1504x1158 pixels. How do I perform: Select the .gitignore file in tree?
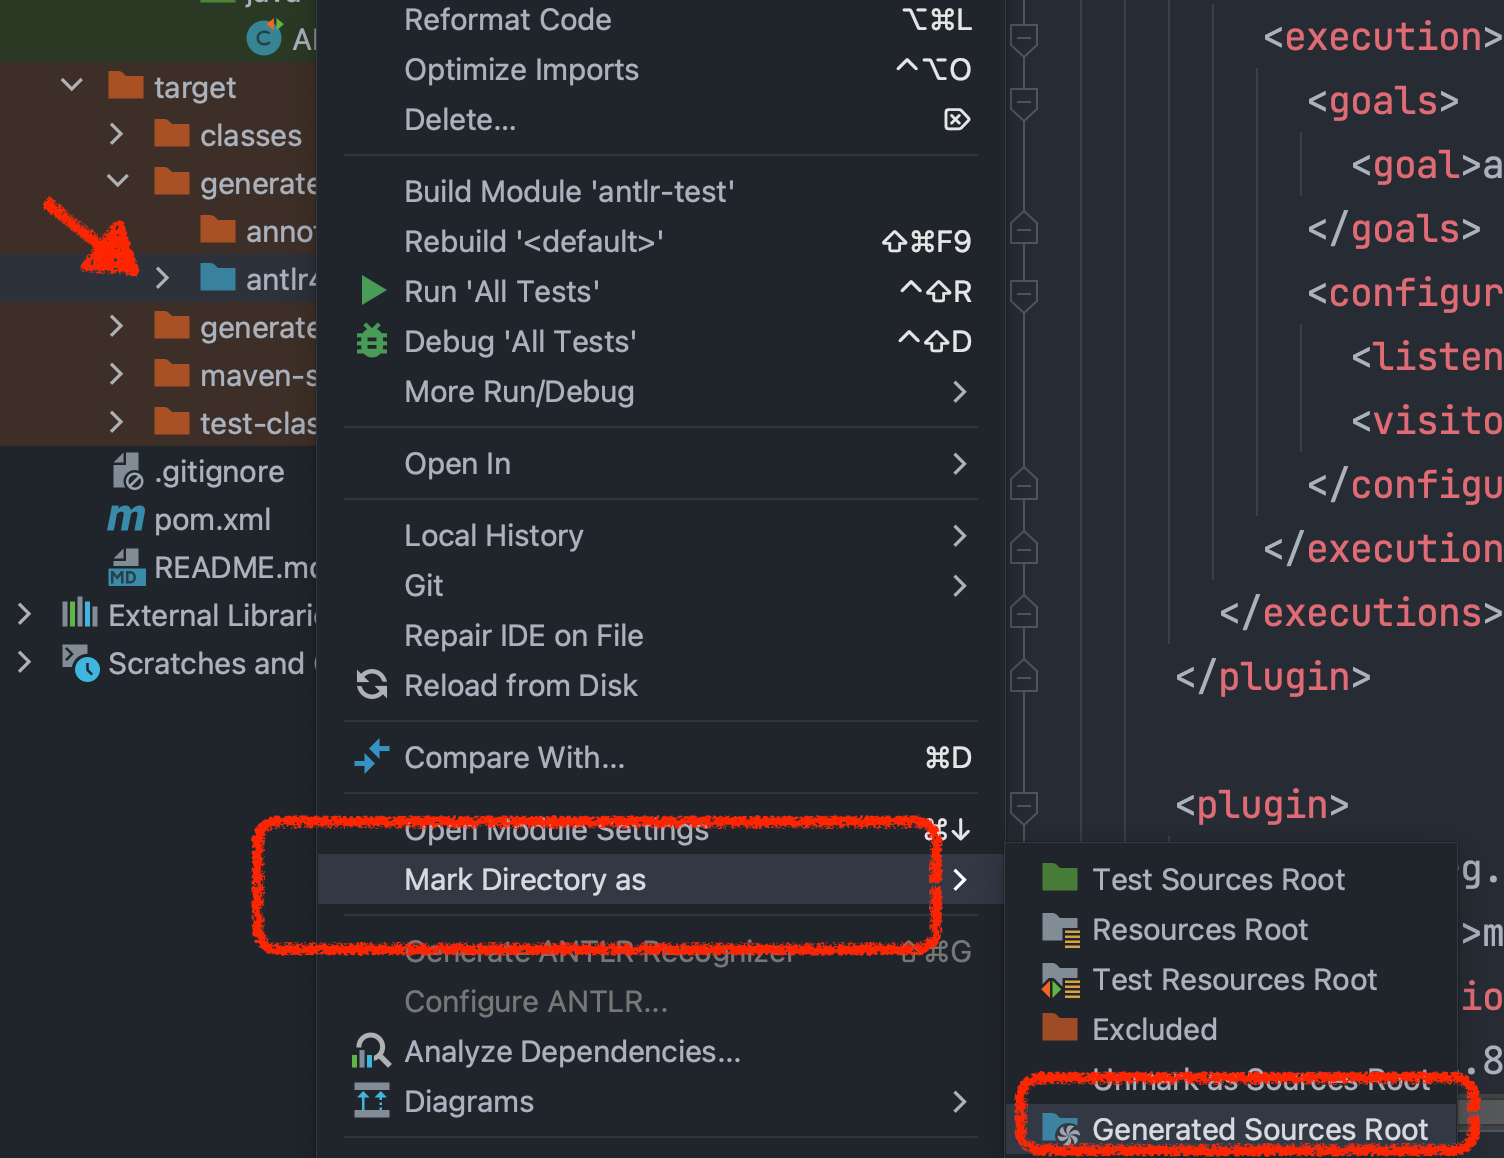click(219, 471)
